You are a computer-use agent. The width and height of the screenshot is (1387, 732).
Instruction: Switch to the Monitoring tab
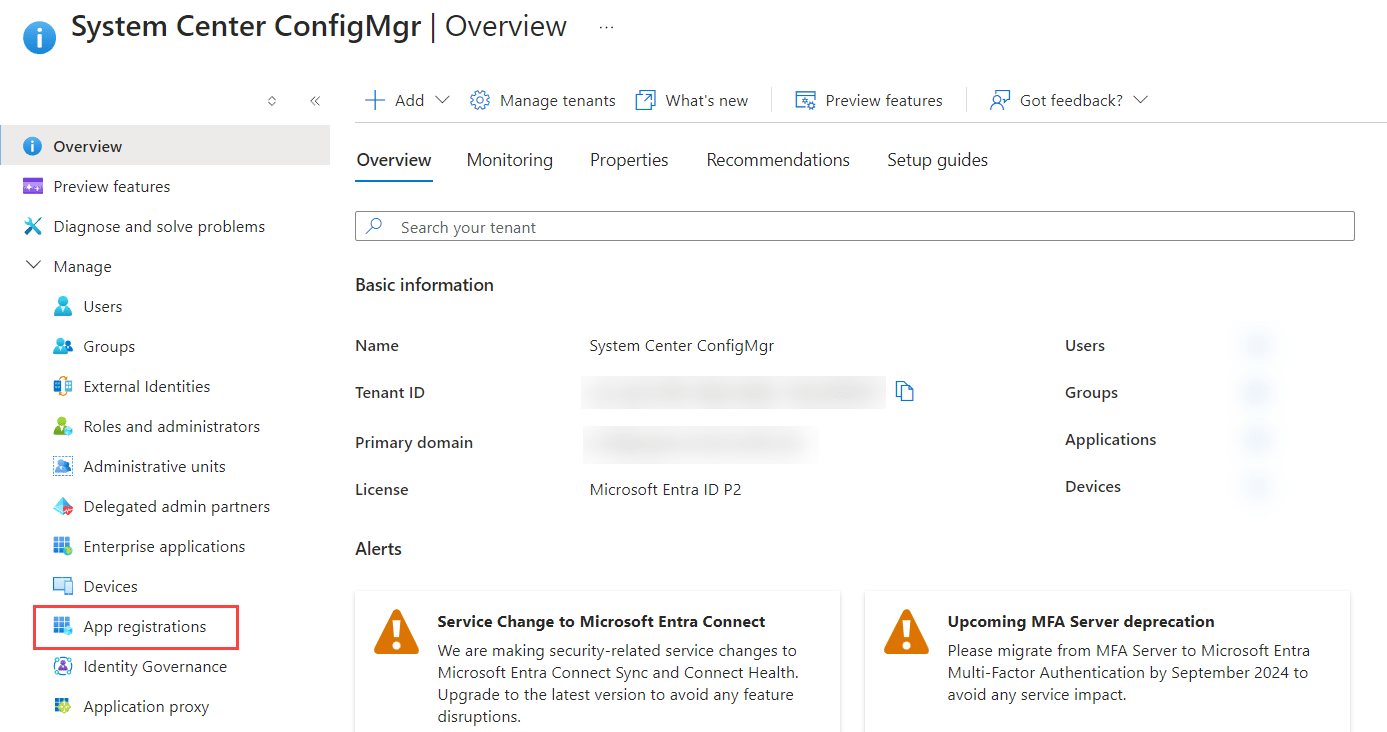pos(510,160)
